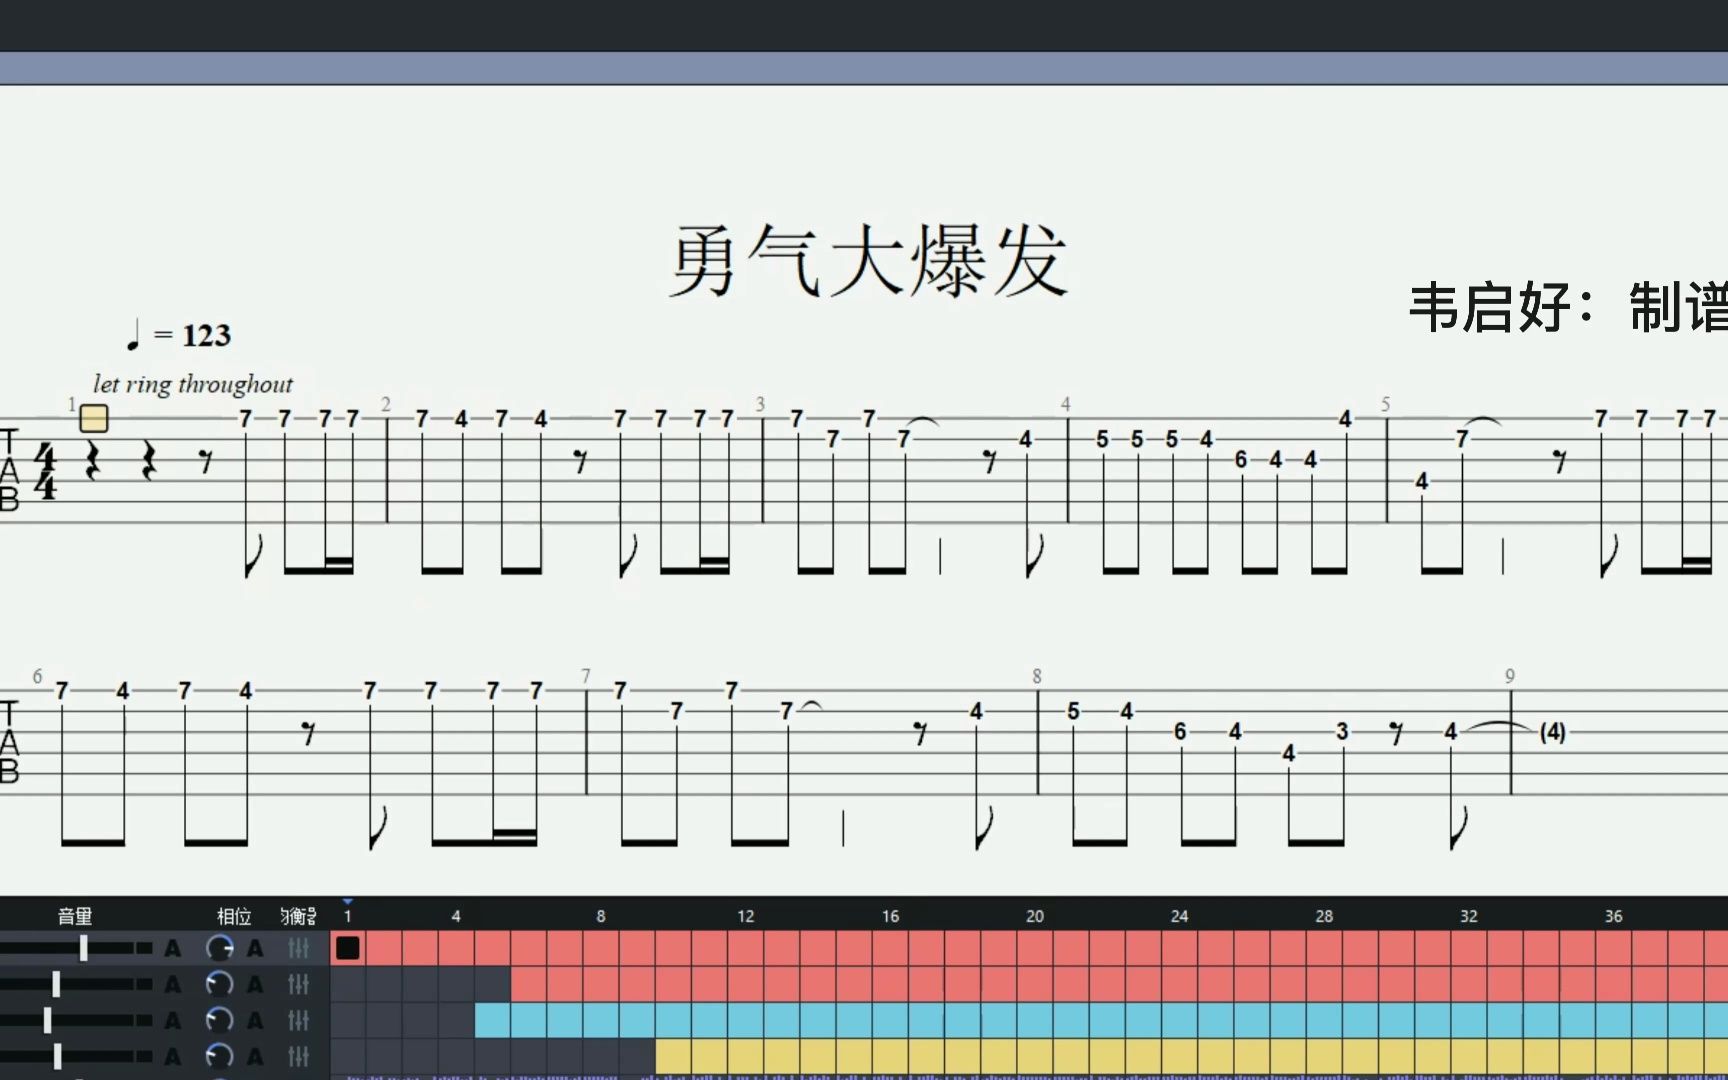Jump to bar 36 on the timeline ruler
Image resolution: width=1728 pixels, height=1080 pixels.
[1614, 916]
